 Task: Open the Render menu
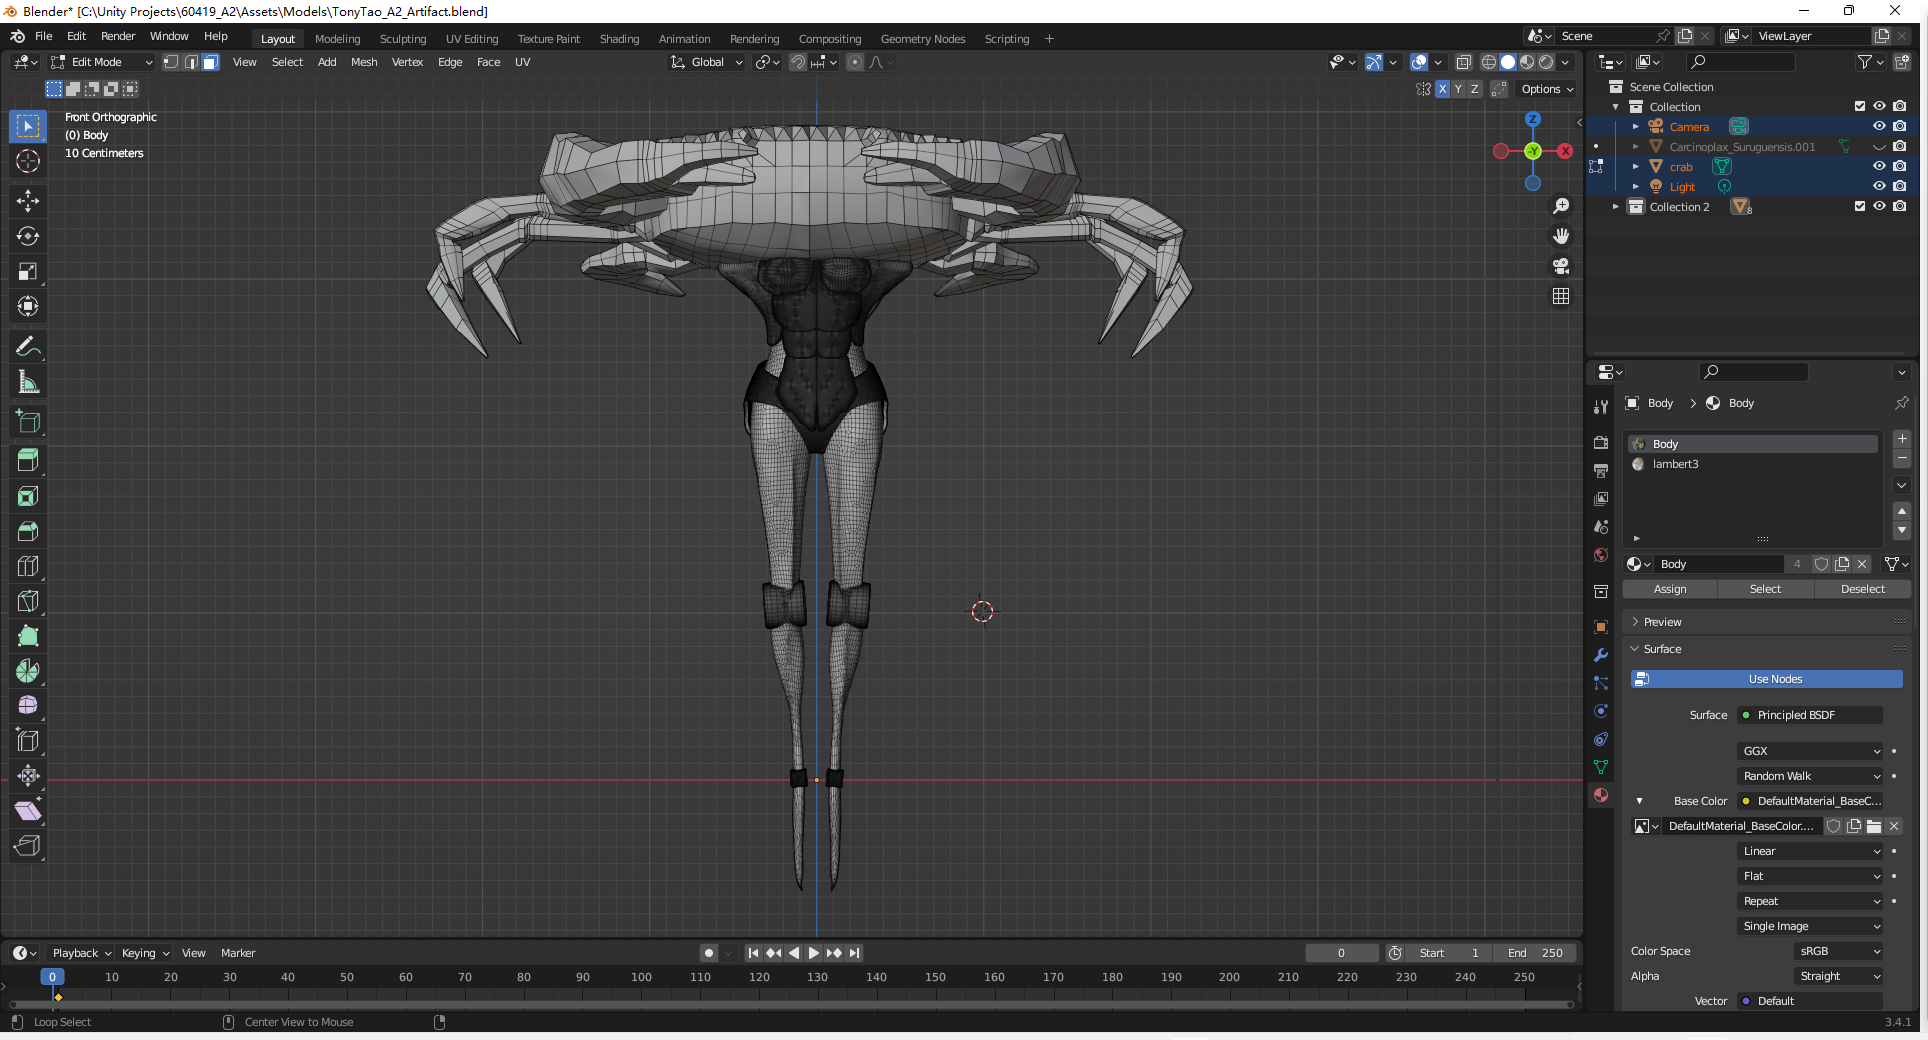click(x=117, y=36)
